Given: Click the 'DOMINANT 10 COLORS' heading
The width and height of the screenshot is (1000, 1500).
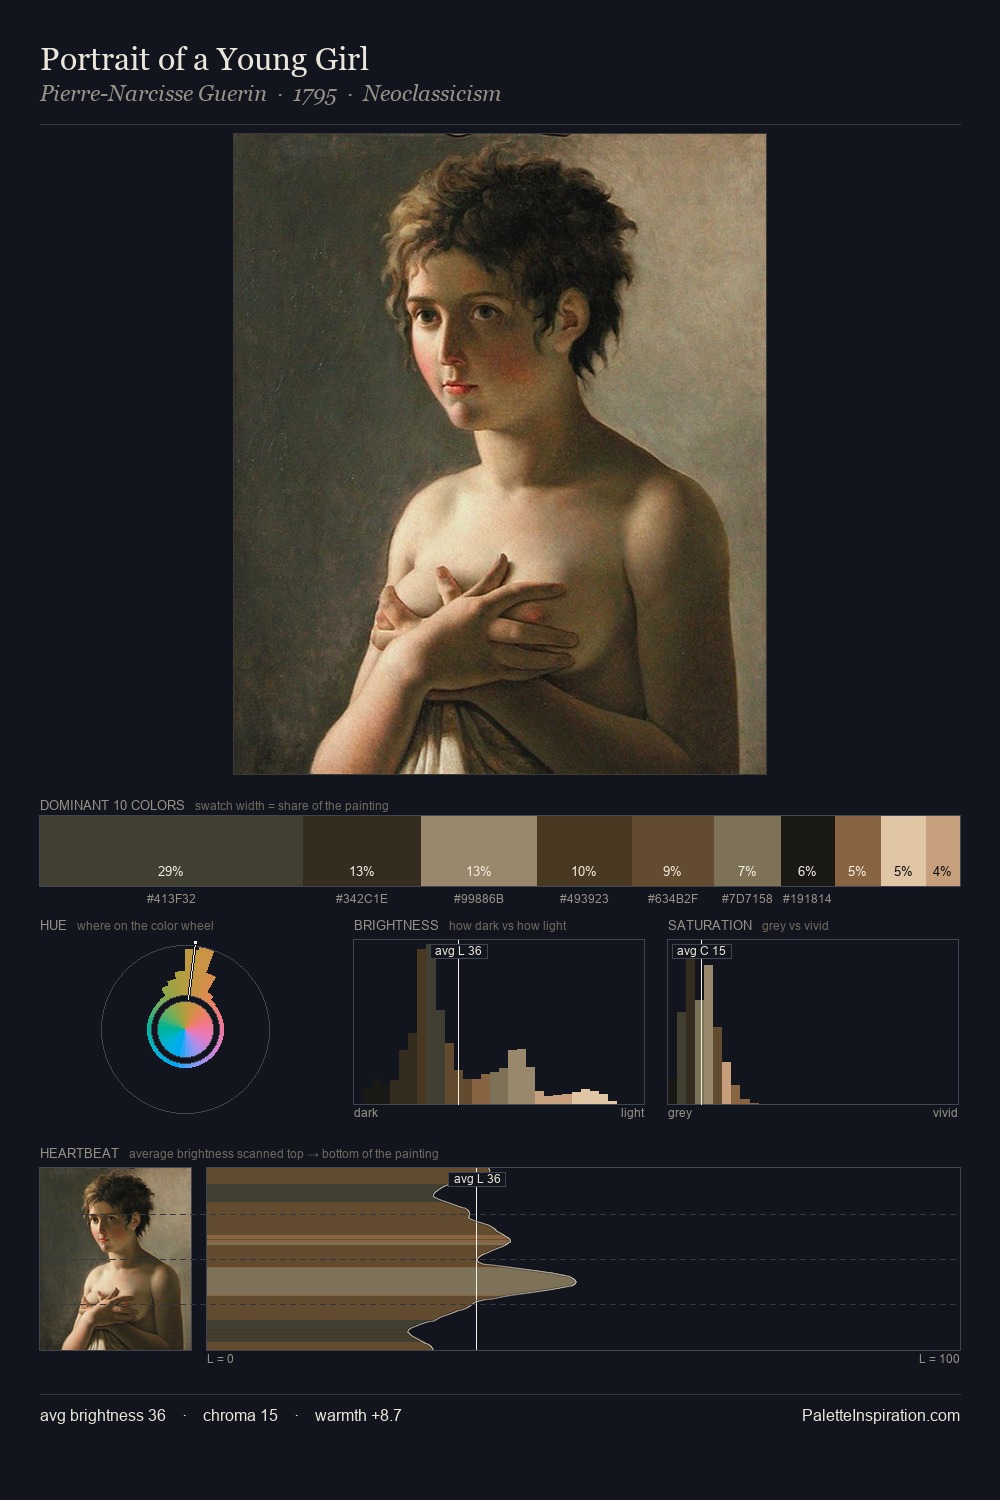Looking at the screenshot, I should (112, 805).
